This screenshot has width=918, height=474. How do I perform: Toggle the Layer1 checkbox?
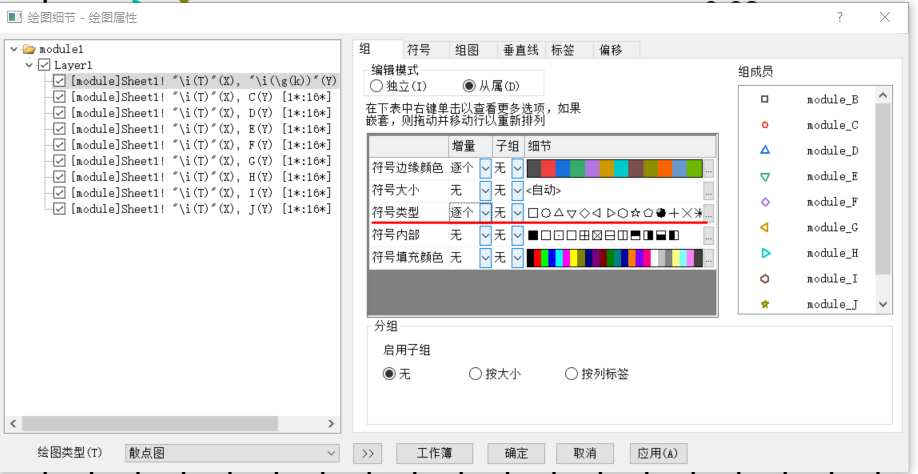(x=44, y=66)
